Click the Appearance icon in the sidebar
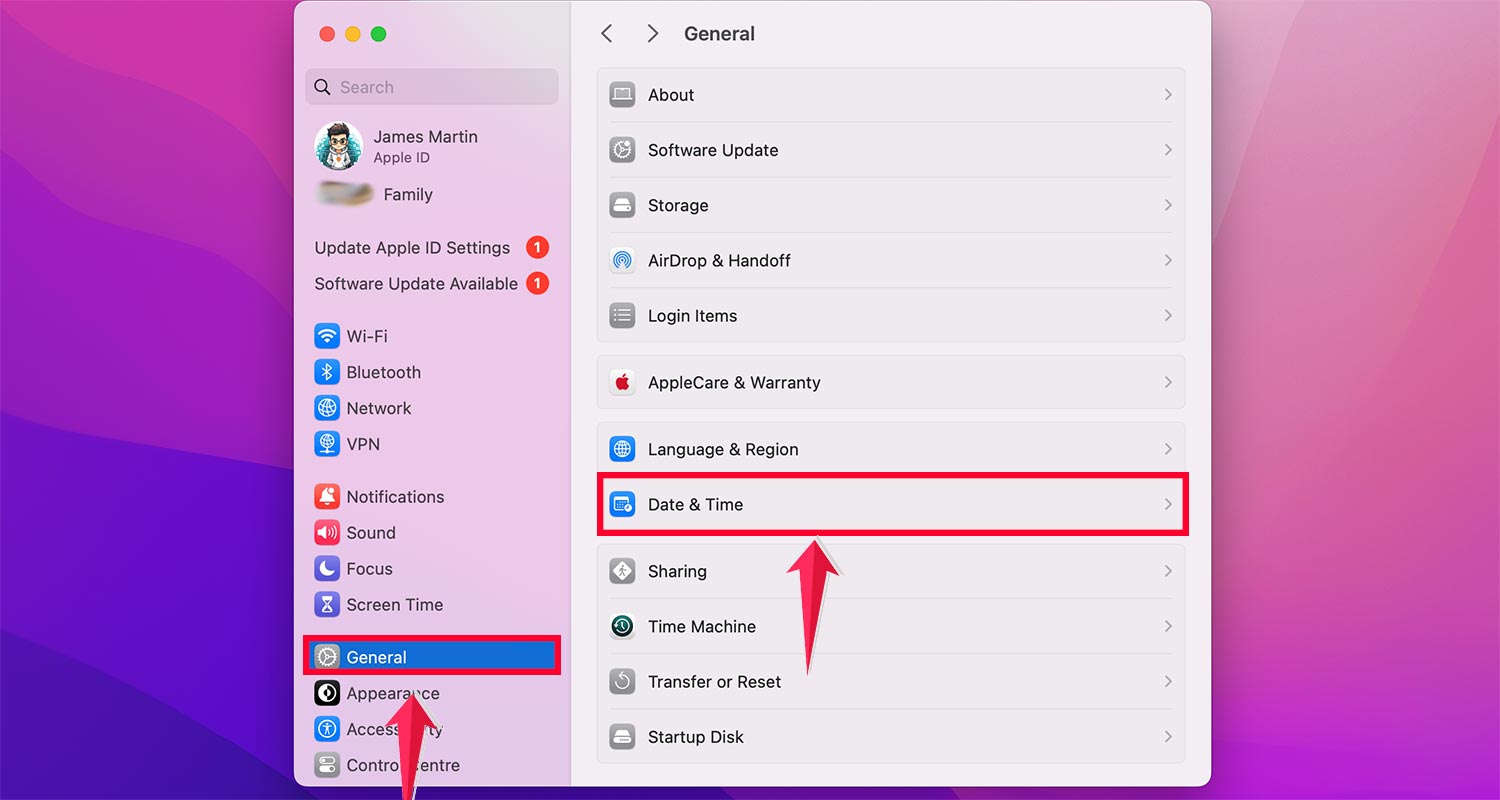The height and width of the screenshot is (800, 1500). [328, 693]
